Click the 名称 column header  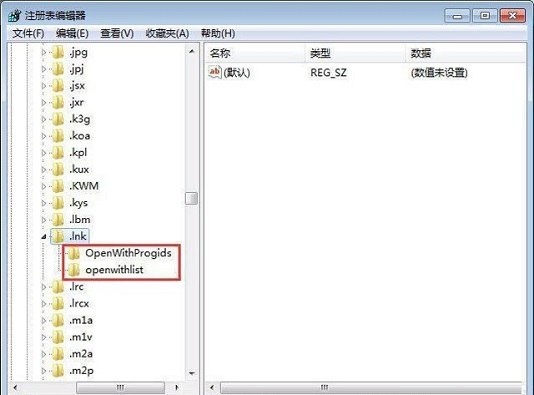tap(254, 53)
